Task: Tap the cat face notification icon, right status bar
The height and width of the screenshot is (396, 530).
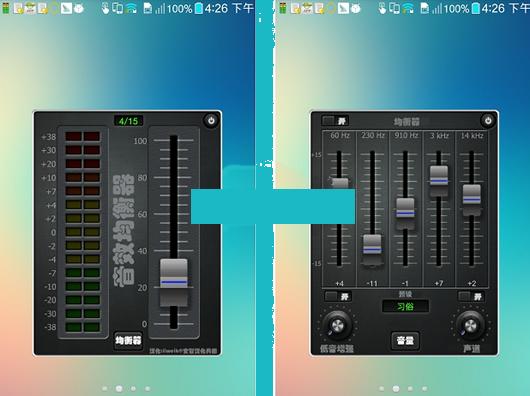Action: (355, 9)
